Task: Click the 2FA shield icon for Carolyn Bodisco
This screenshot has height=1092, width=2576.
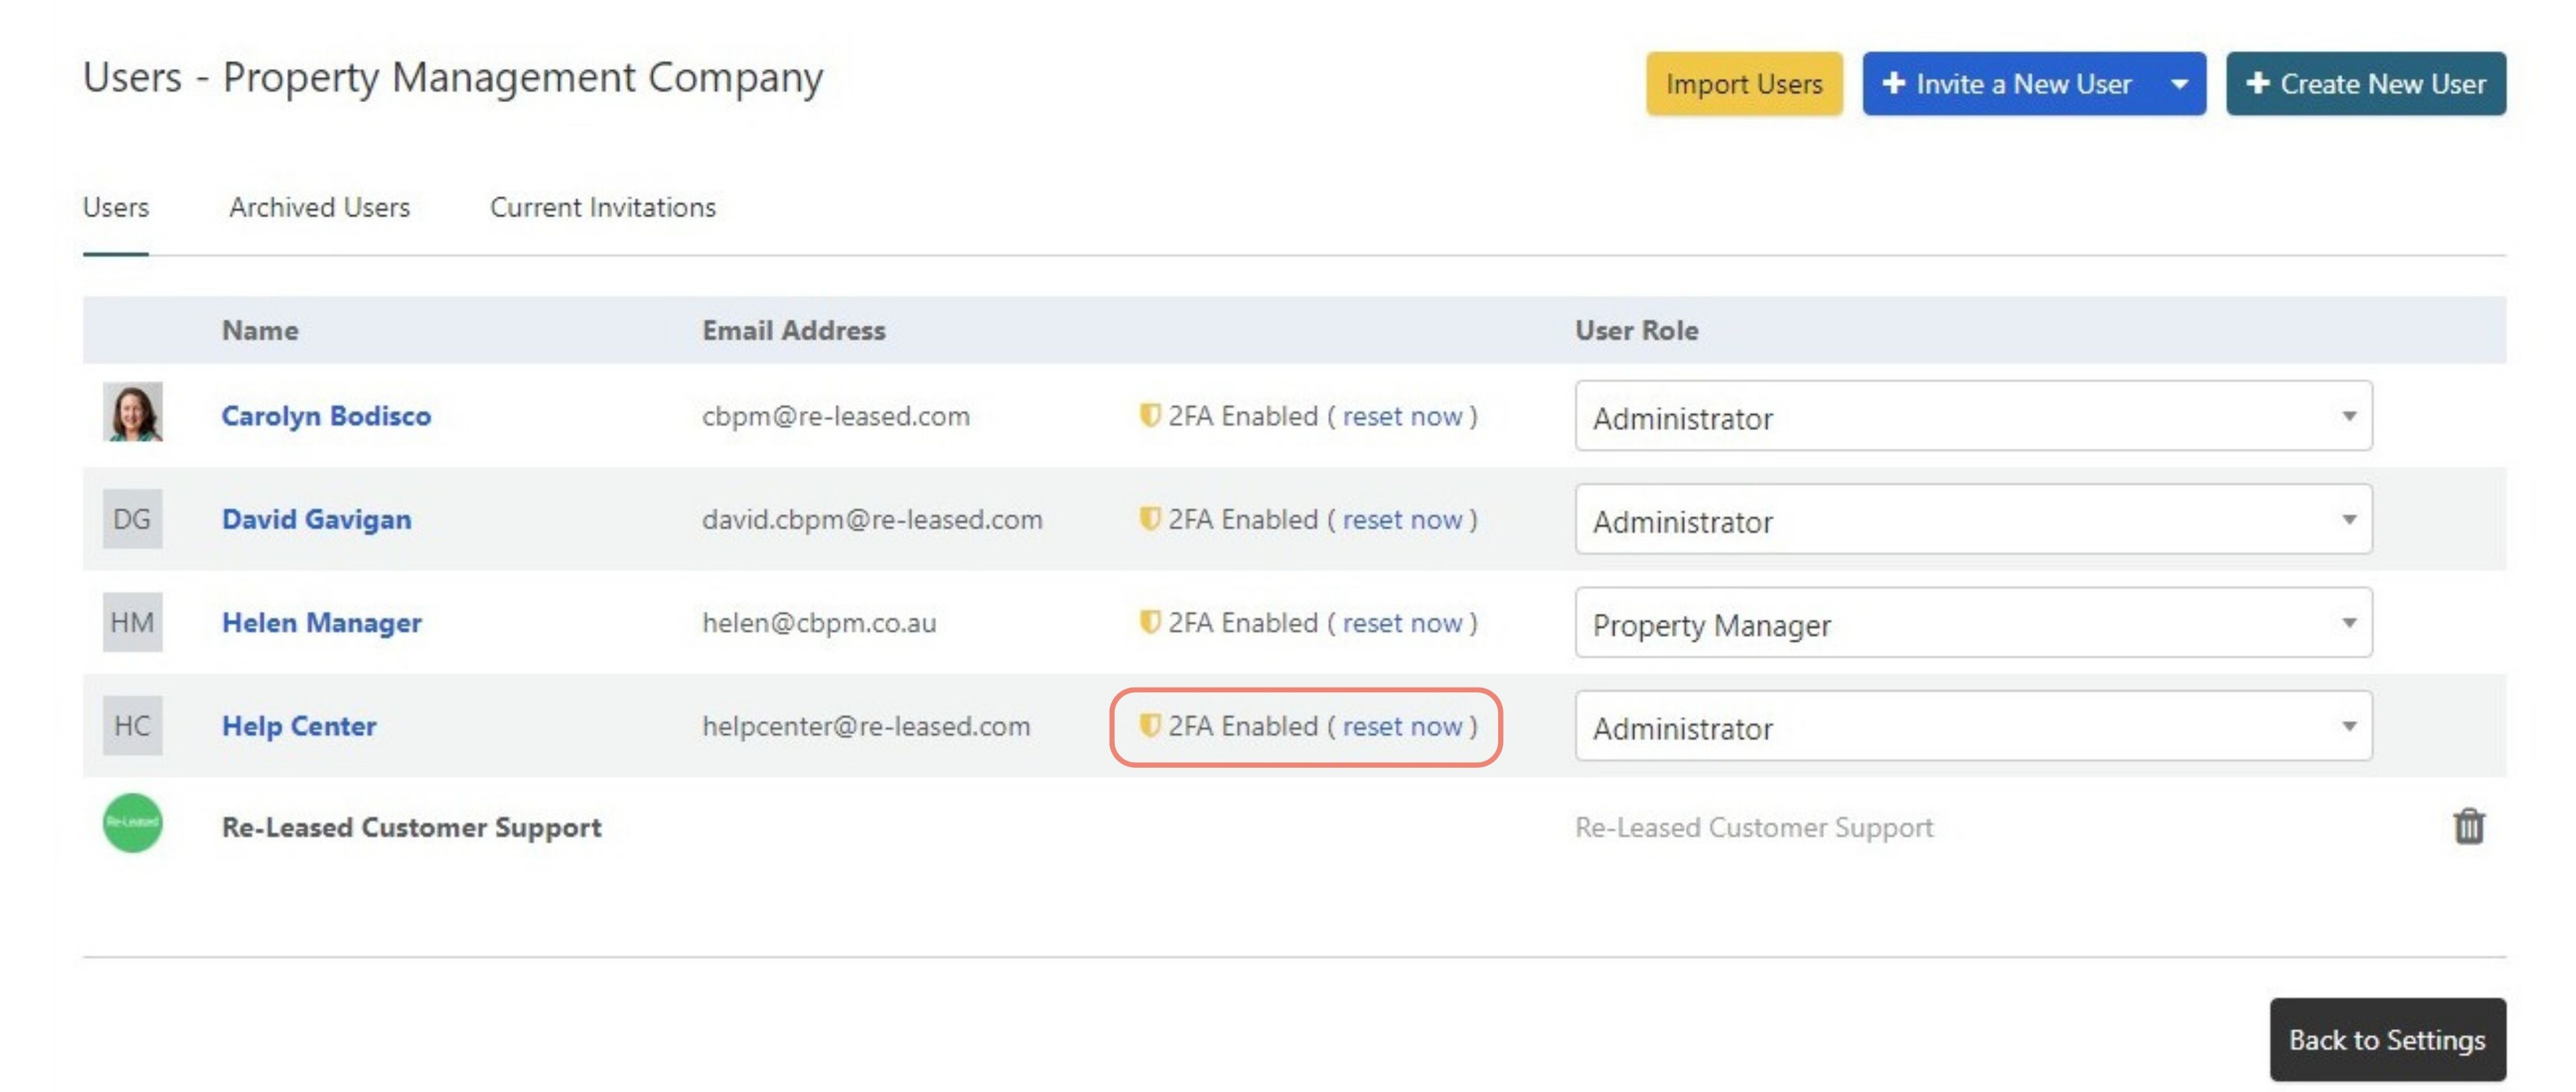Action: coord(1149,414)
